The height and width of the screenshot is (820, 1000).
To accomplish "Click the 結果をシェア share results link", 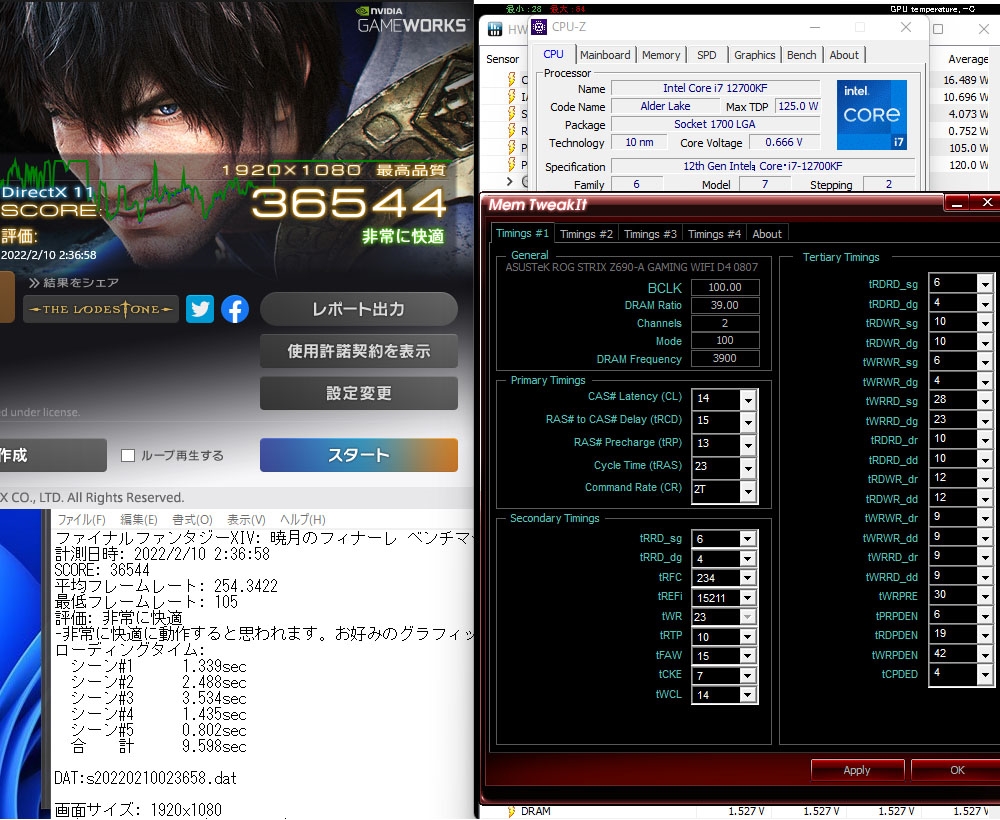I will click(x=74, y=282).
